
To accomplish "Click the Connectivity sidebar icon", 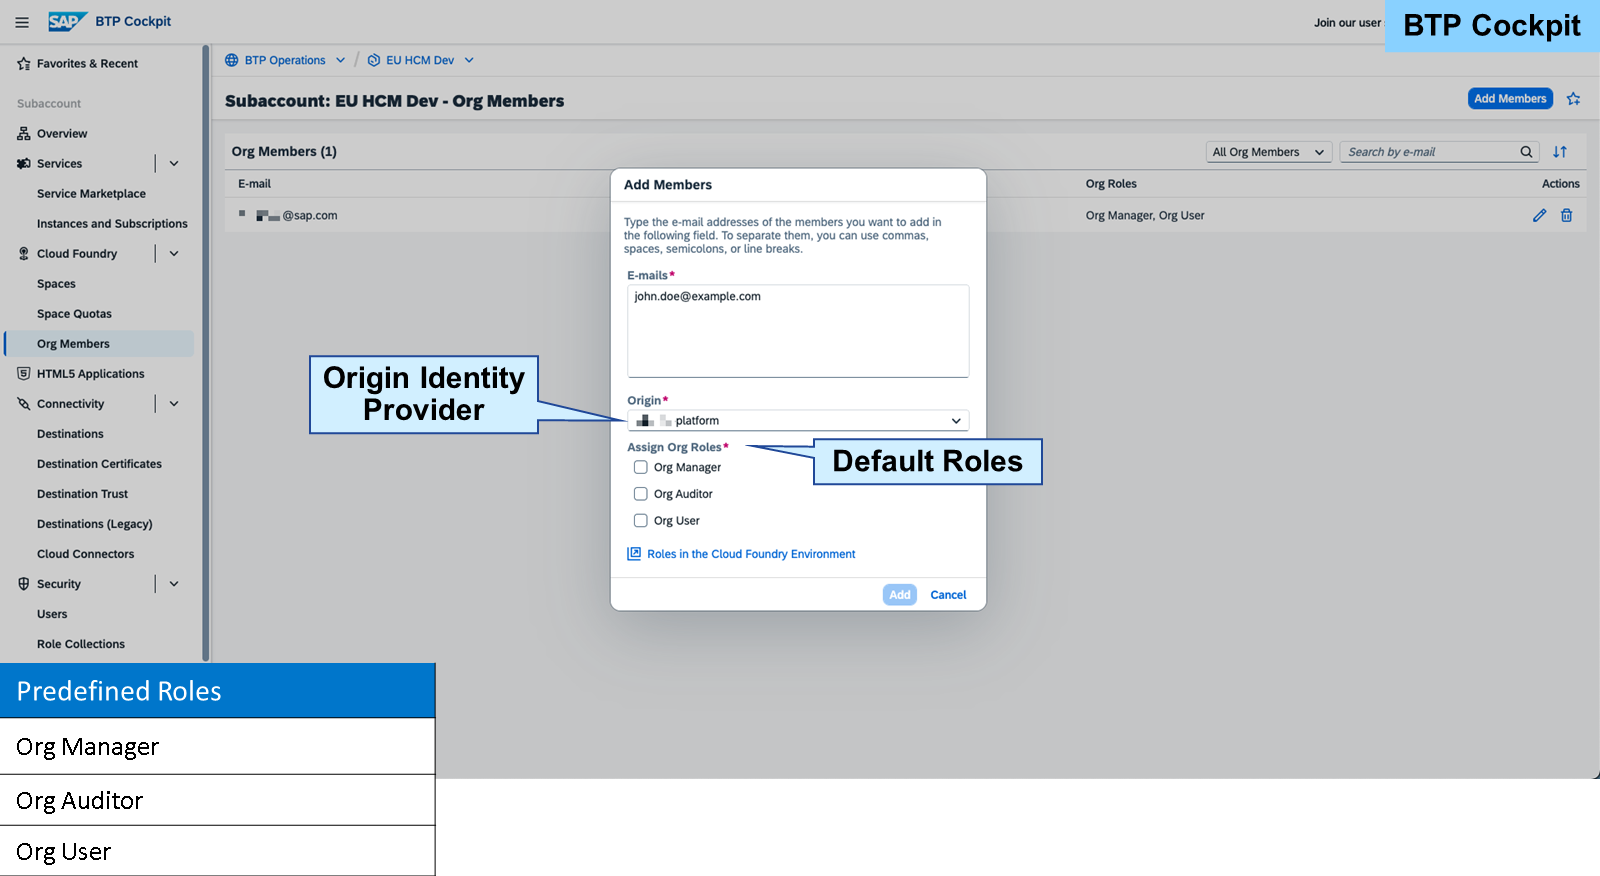I will tap(24, 403).
